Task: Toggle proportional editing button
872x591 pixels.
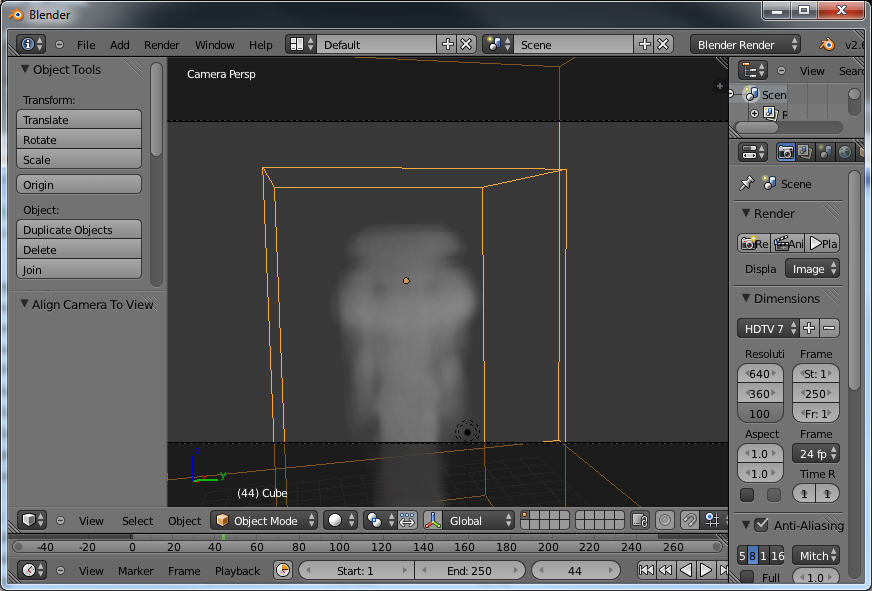Action: click(x=665, y=520)
